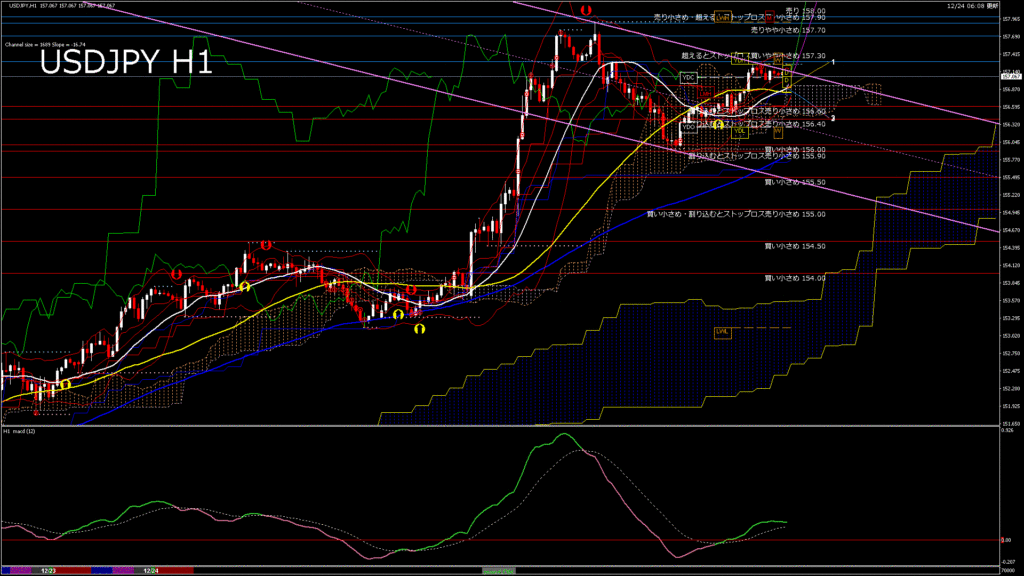The width and height of the screenshot is (1024, 576).
Task: Click the 0.326 MACD axis value
Action: tap(1008, 430)
